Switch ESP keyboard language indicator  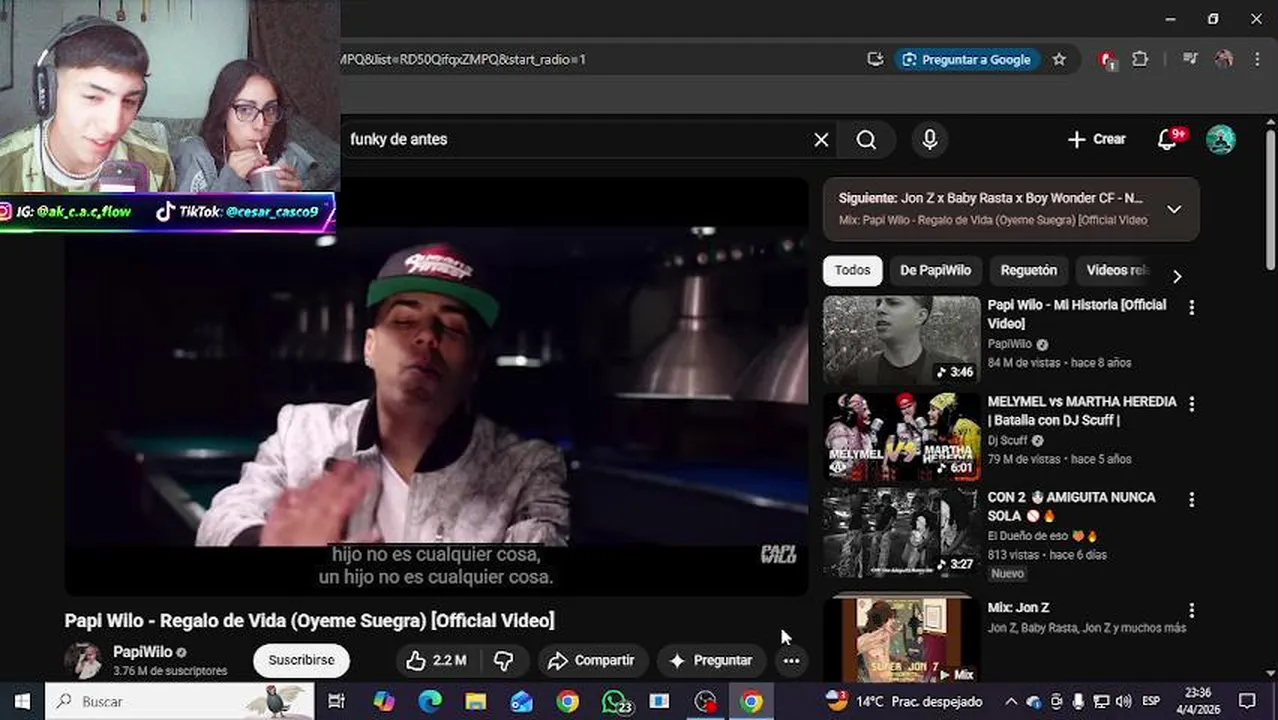coord(1151,701)
